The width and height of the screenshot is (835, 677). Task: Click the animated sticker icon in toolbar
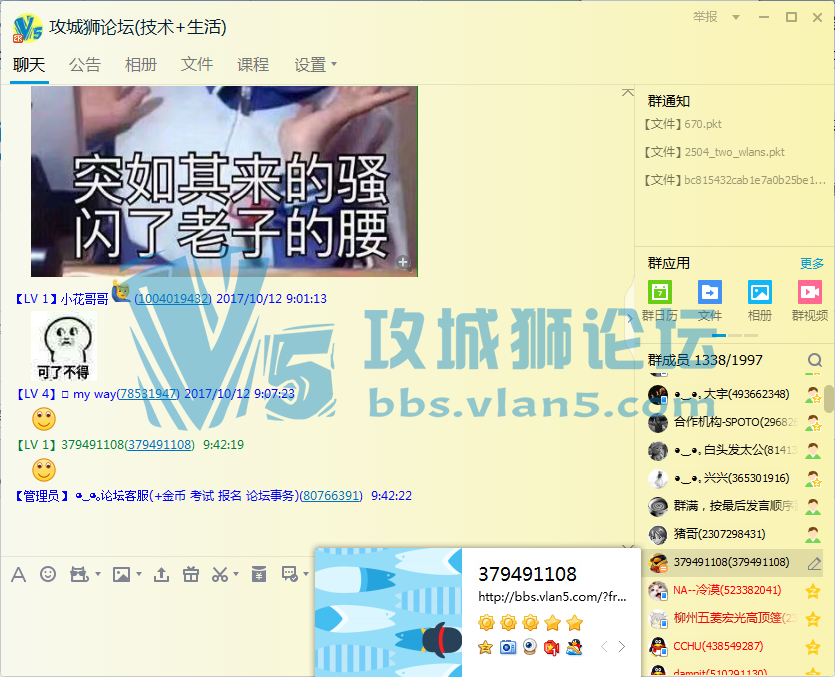click(79, 574)
